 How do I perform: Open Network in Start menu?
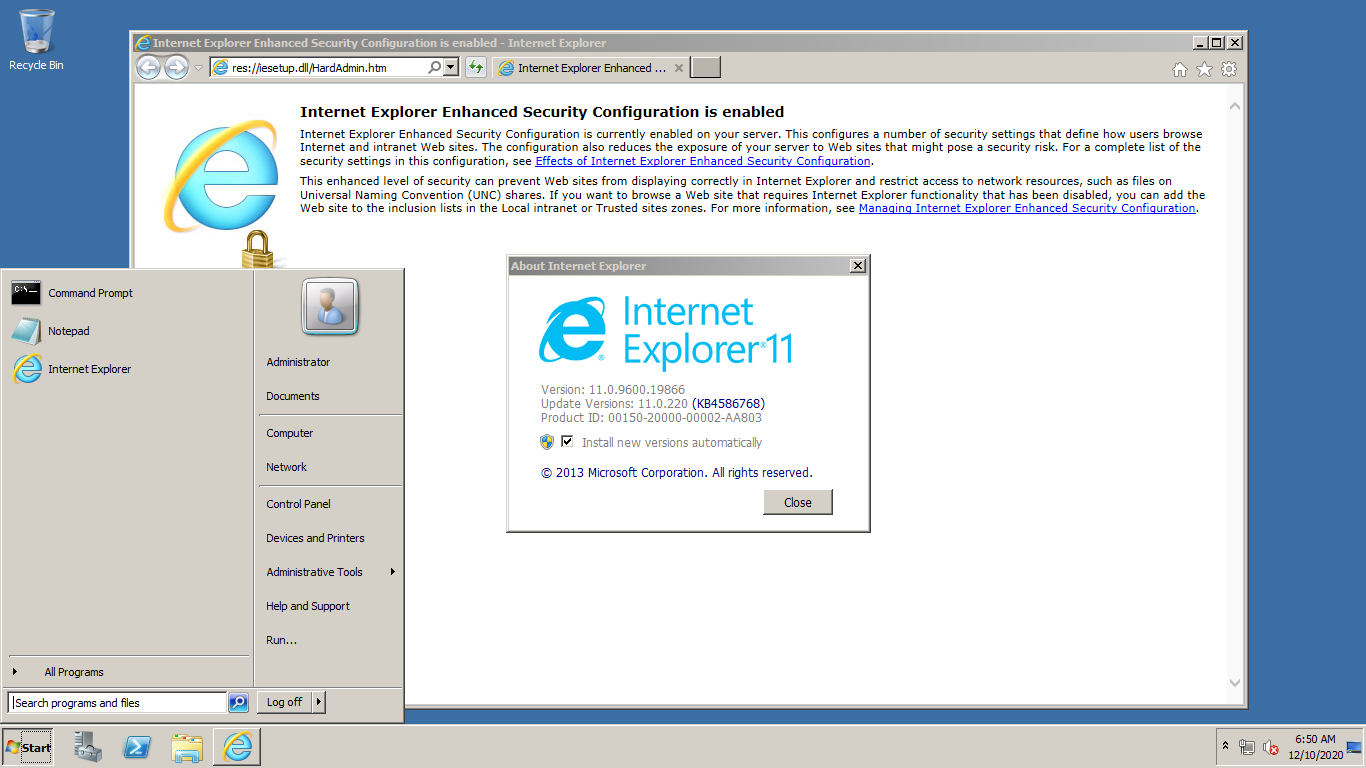[x=329, y=467]
